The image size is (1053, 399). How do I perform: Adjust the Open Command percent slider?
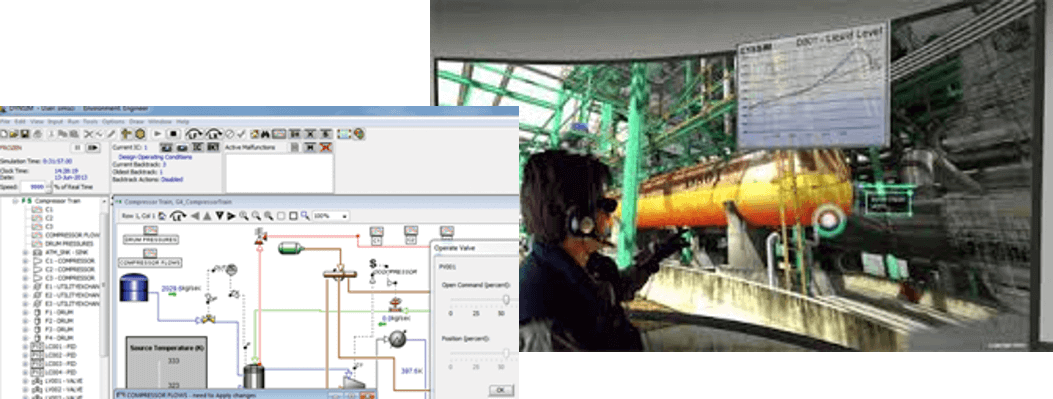click(x=506, y=300)
